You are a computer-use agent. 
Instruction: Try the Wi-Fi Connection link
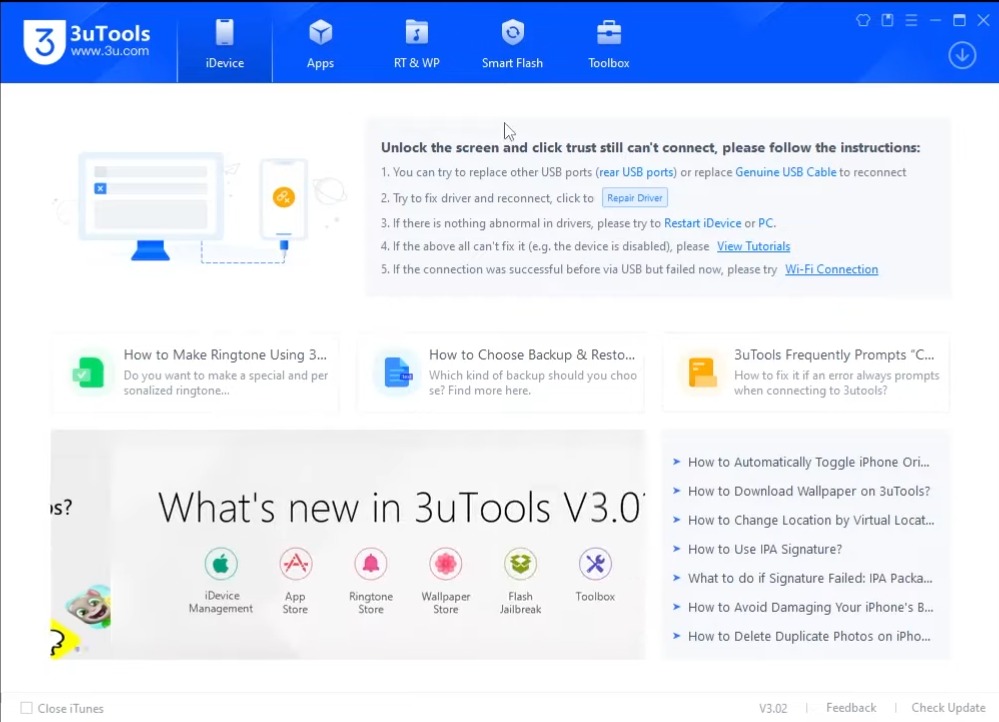tap(831, 269)
